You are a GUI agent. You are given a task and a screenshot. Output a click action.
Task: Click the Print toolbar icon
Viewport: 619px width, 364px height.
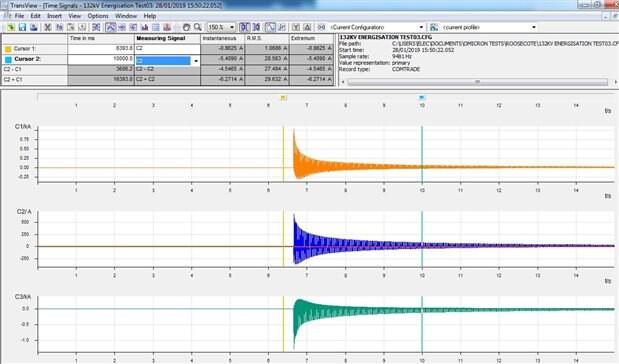coord(34,27)
